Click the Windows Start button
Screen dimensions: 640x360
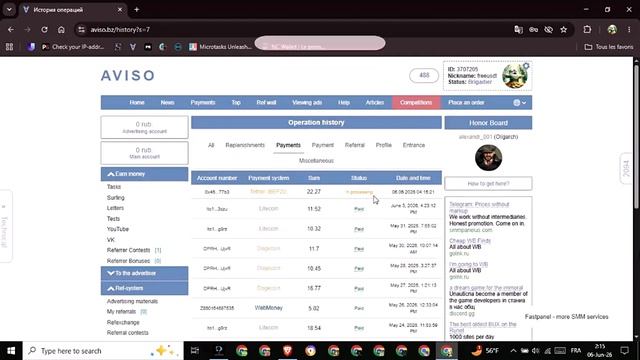click(11, 351)
